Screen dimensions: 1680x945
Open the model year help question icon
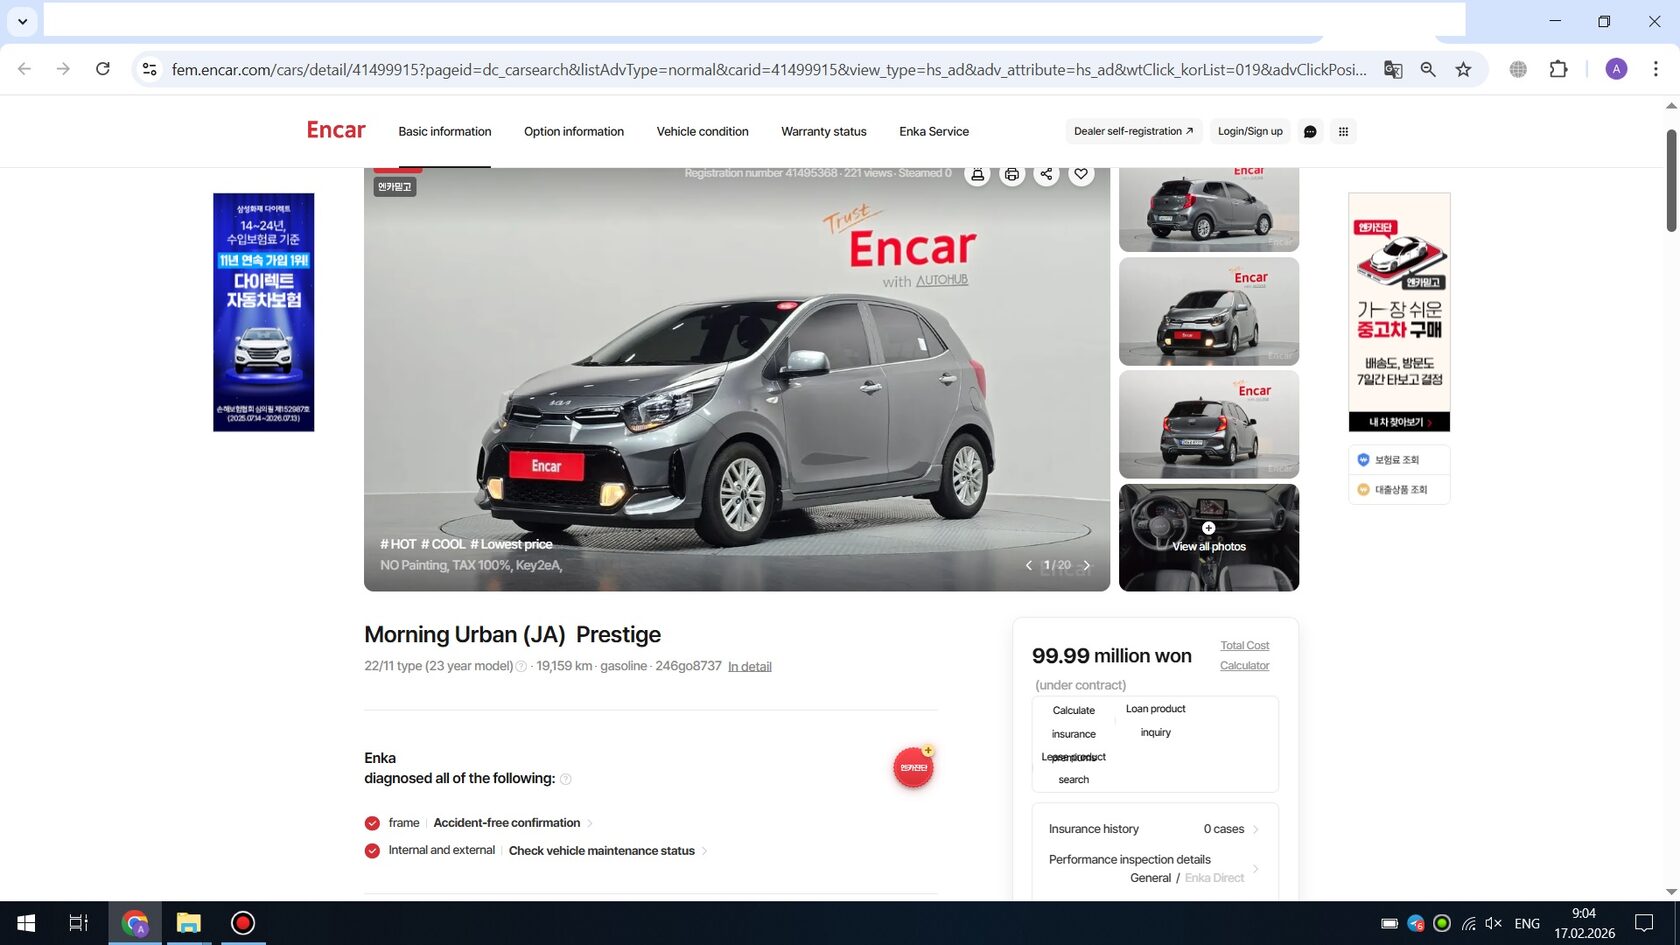(x=521, y=667)
